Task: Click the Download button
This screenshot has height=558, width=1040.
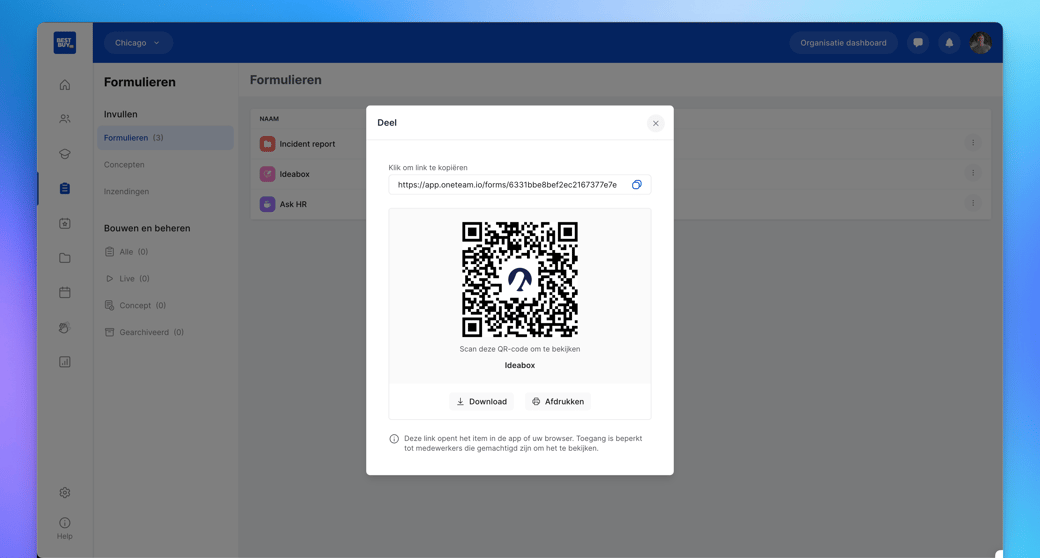Action: [x=482, y=401]
